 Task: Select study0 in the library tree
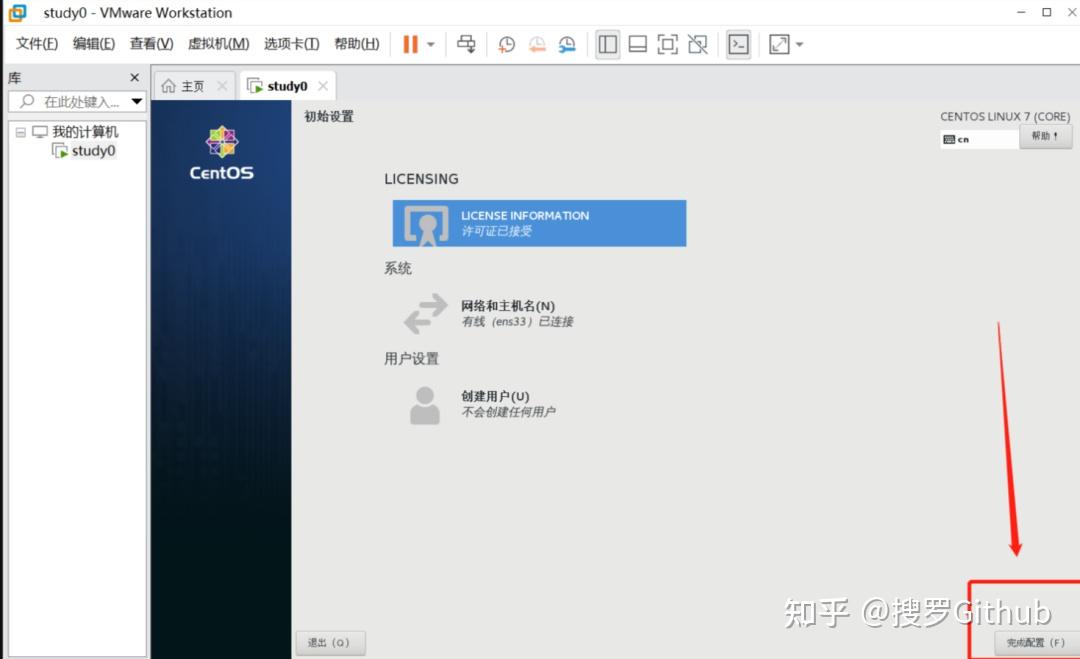pos(93,151)
